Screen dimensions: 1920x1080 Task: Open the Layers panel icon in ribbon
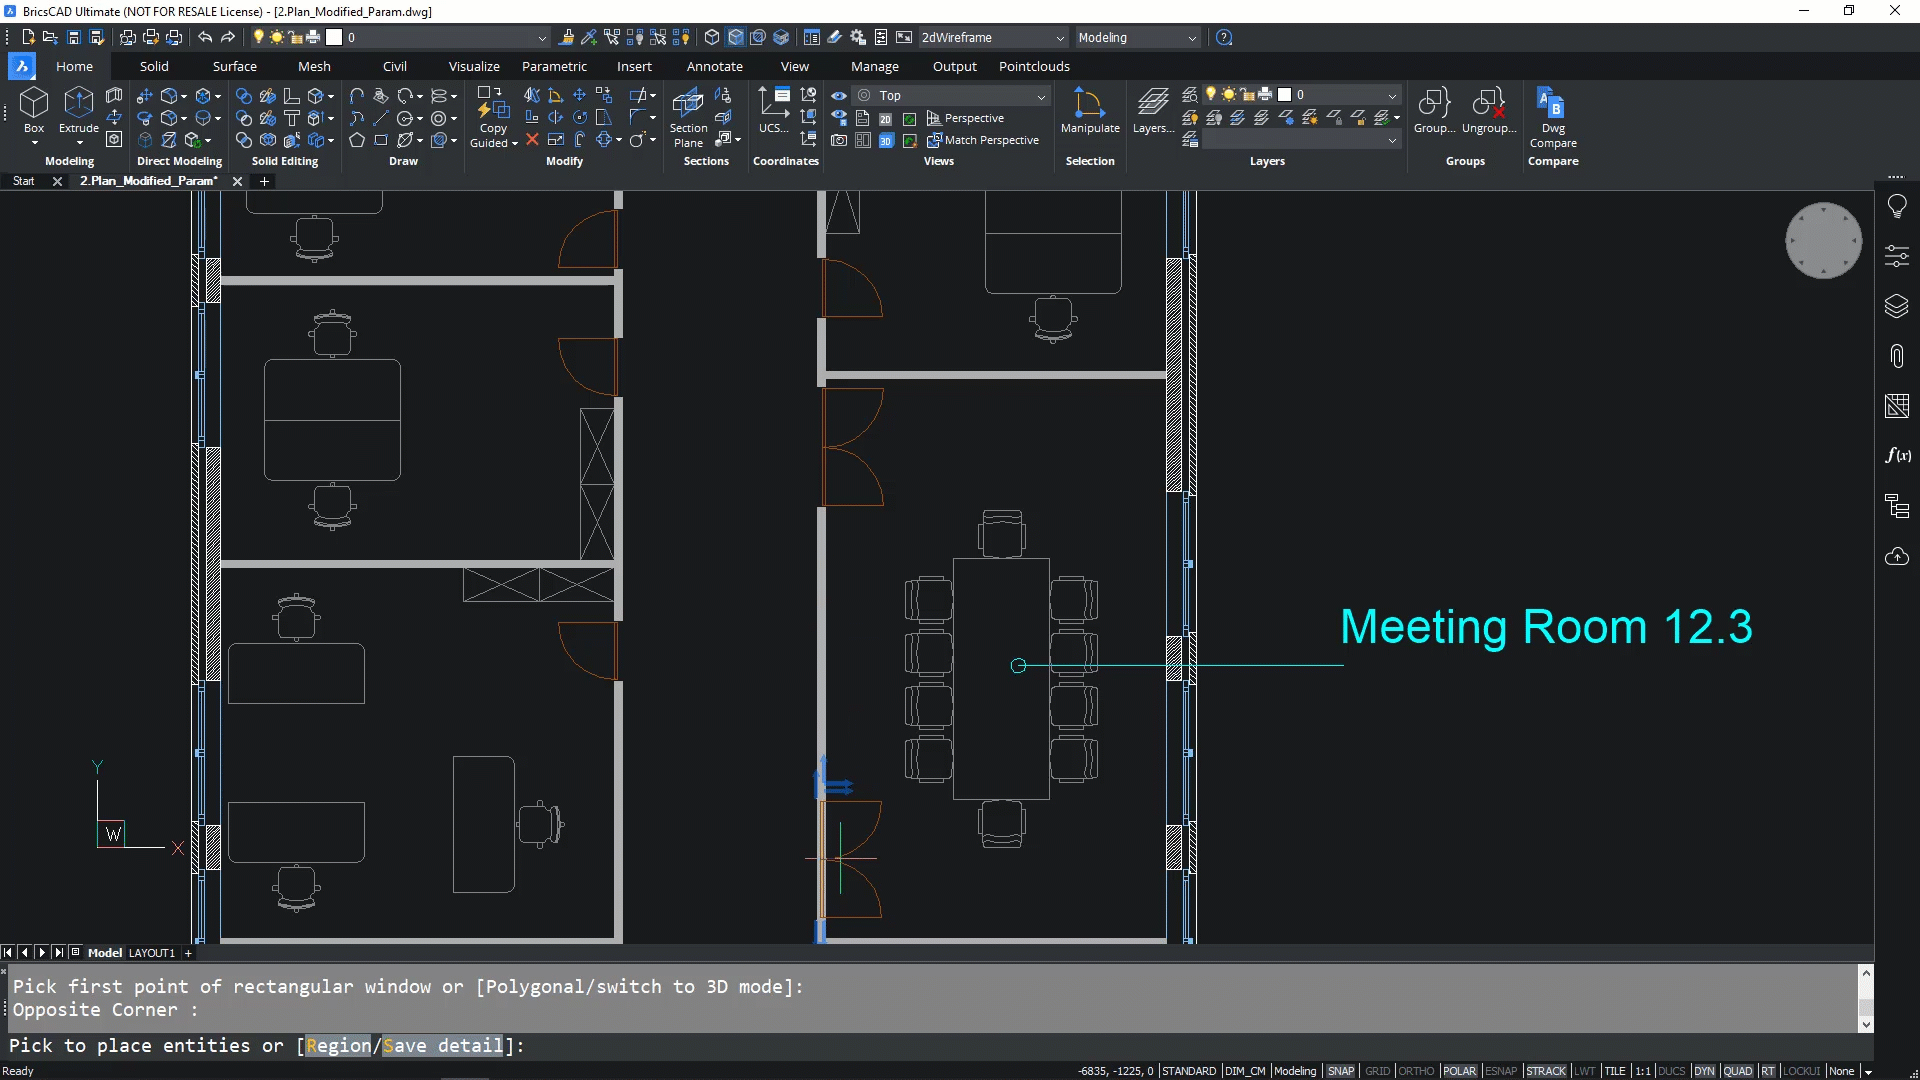[x=1152, y=103]
